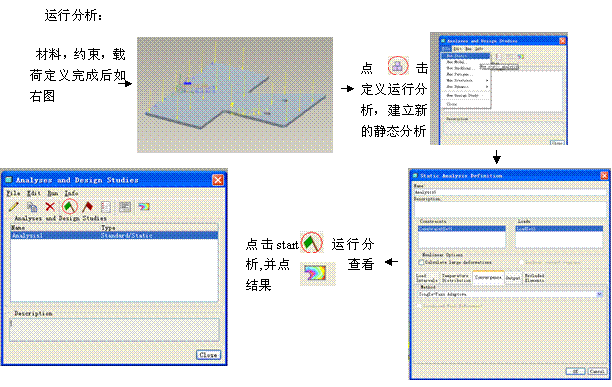This screenshot has height=387, width=612.
Task: Select LoadSet1 in Loads list
Action: (x=559, y=229)
